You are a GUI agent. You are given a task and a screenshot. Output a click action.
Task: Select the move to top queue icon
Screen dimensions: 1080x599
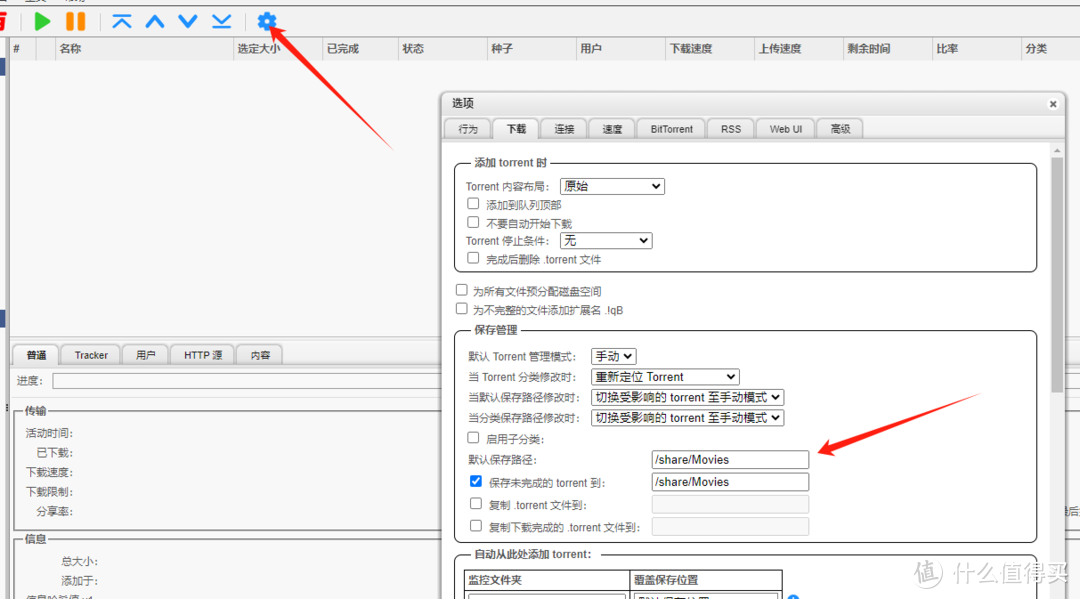[x=121, y=21]
